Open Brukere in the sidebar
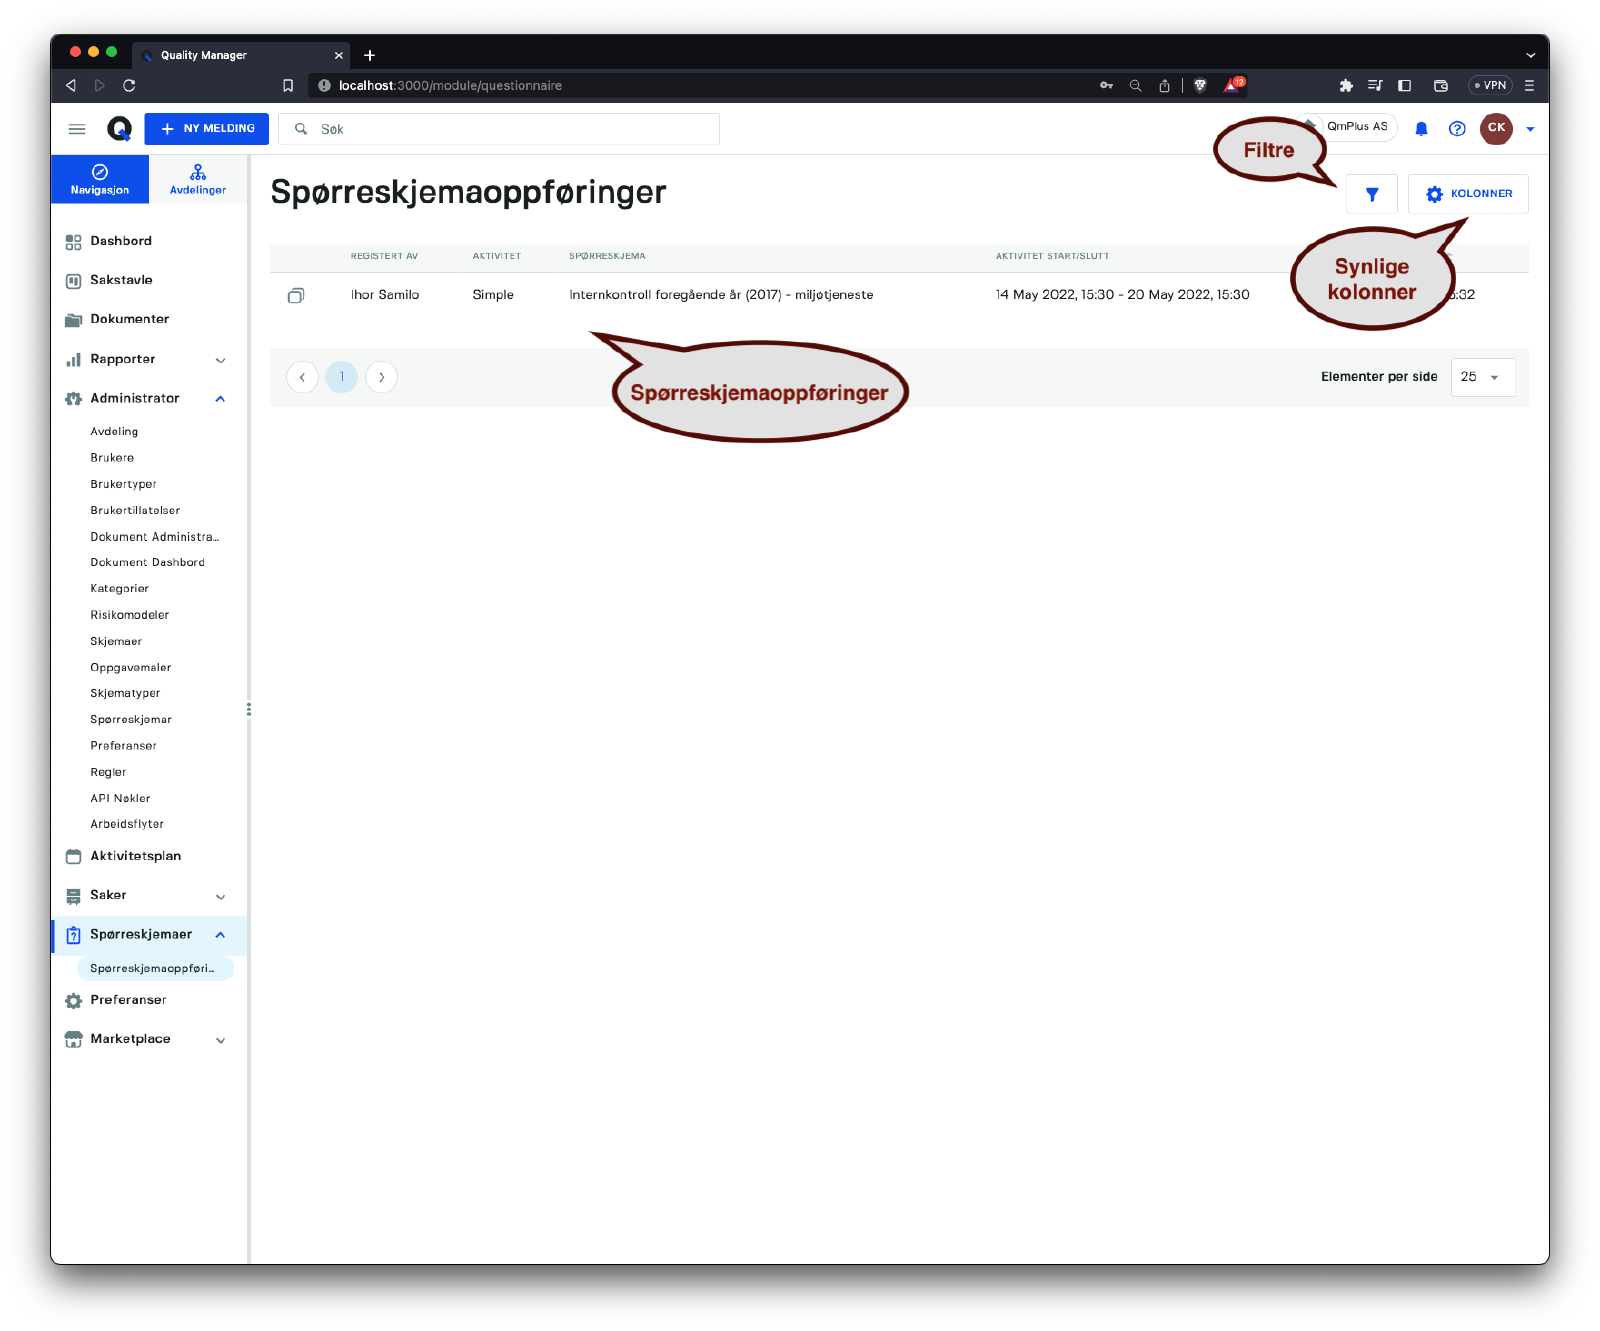Viewport: 1600px width, 1331px height. tap(112, 458)
